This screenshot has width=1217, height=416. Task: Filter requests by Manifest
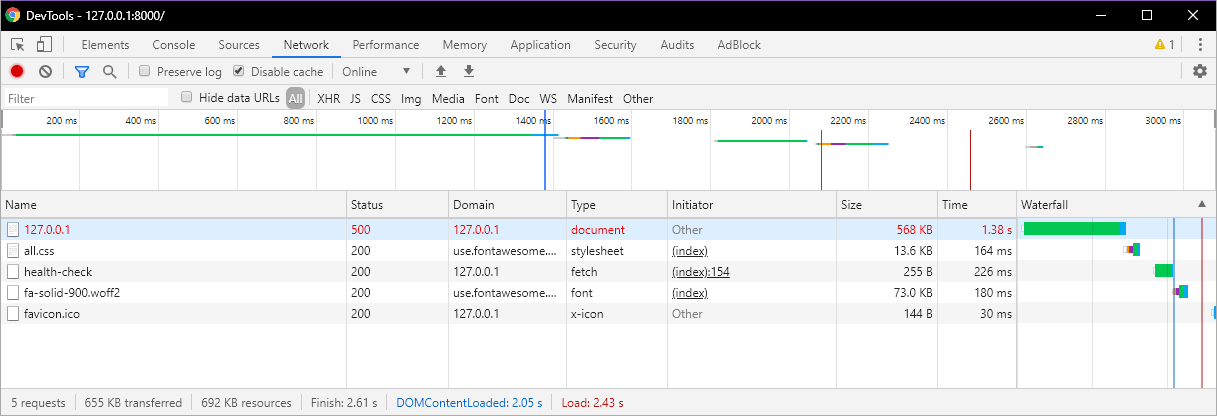click(590, 99)
